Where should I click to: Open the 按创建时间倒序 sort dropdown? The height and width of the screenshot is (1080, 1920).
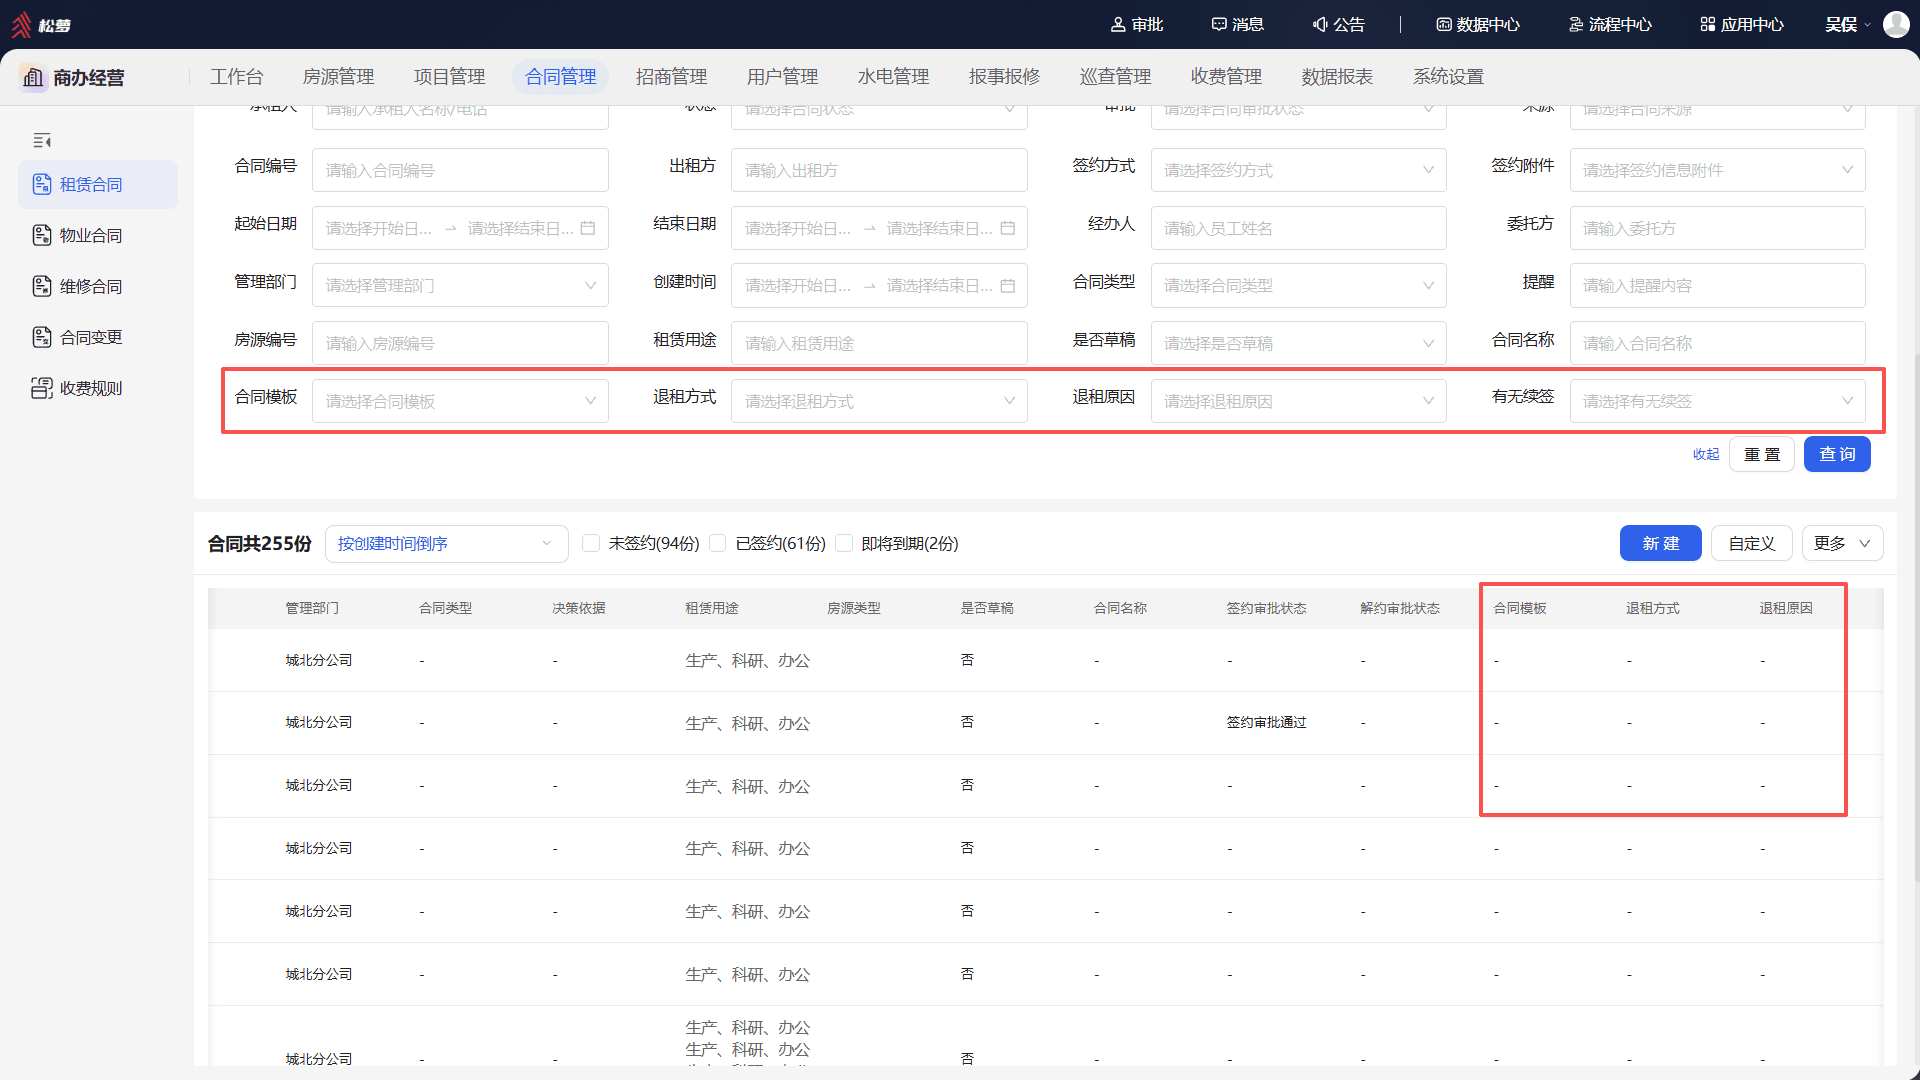coord(446,543)
